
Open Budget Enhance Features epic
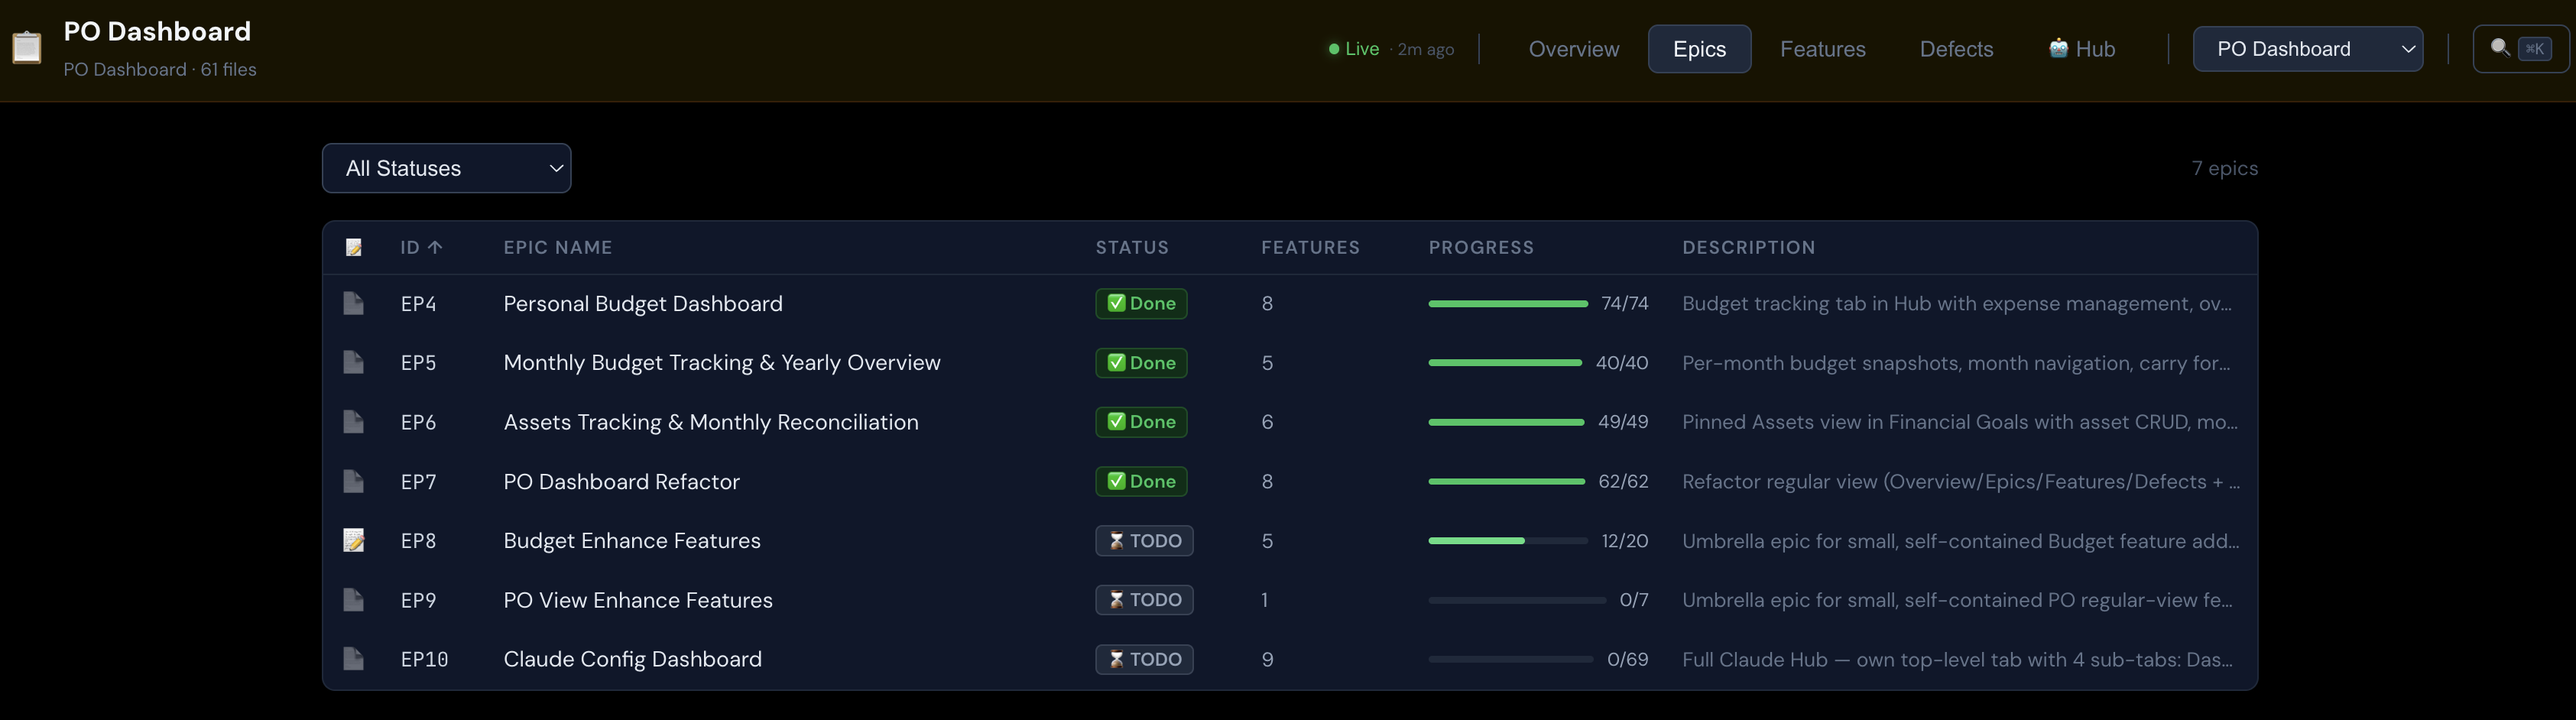tap(631, 540)
